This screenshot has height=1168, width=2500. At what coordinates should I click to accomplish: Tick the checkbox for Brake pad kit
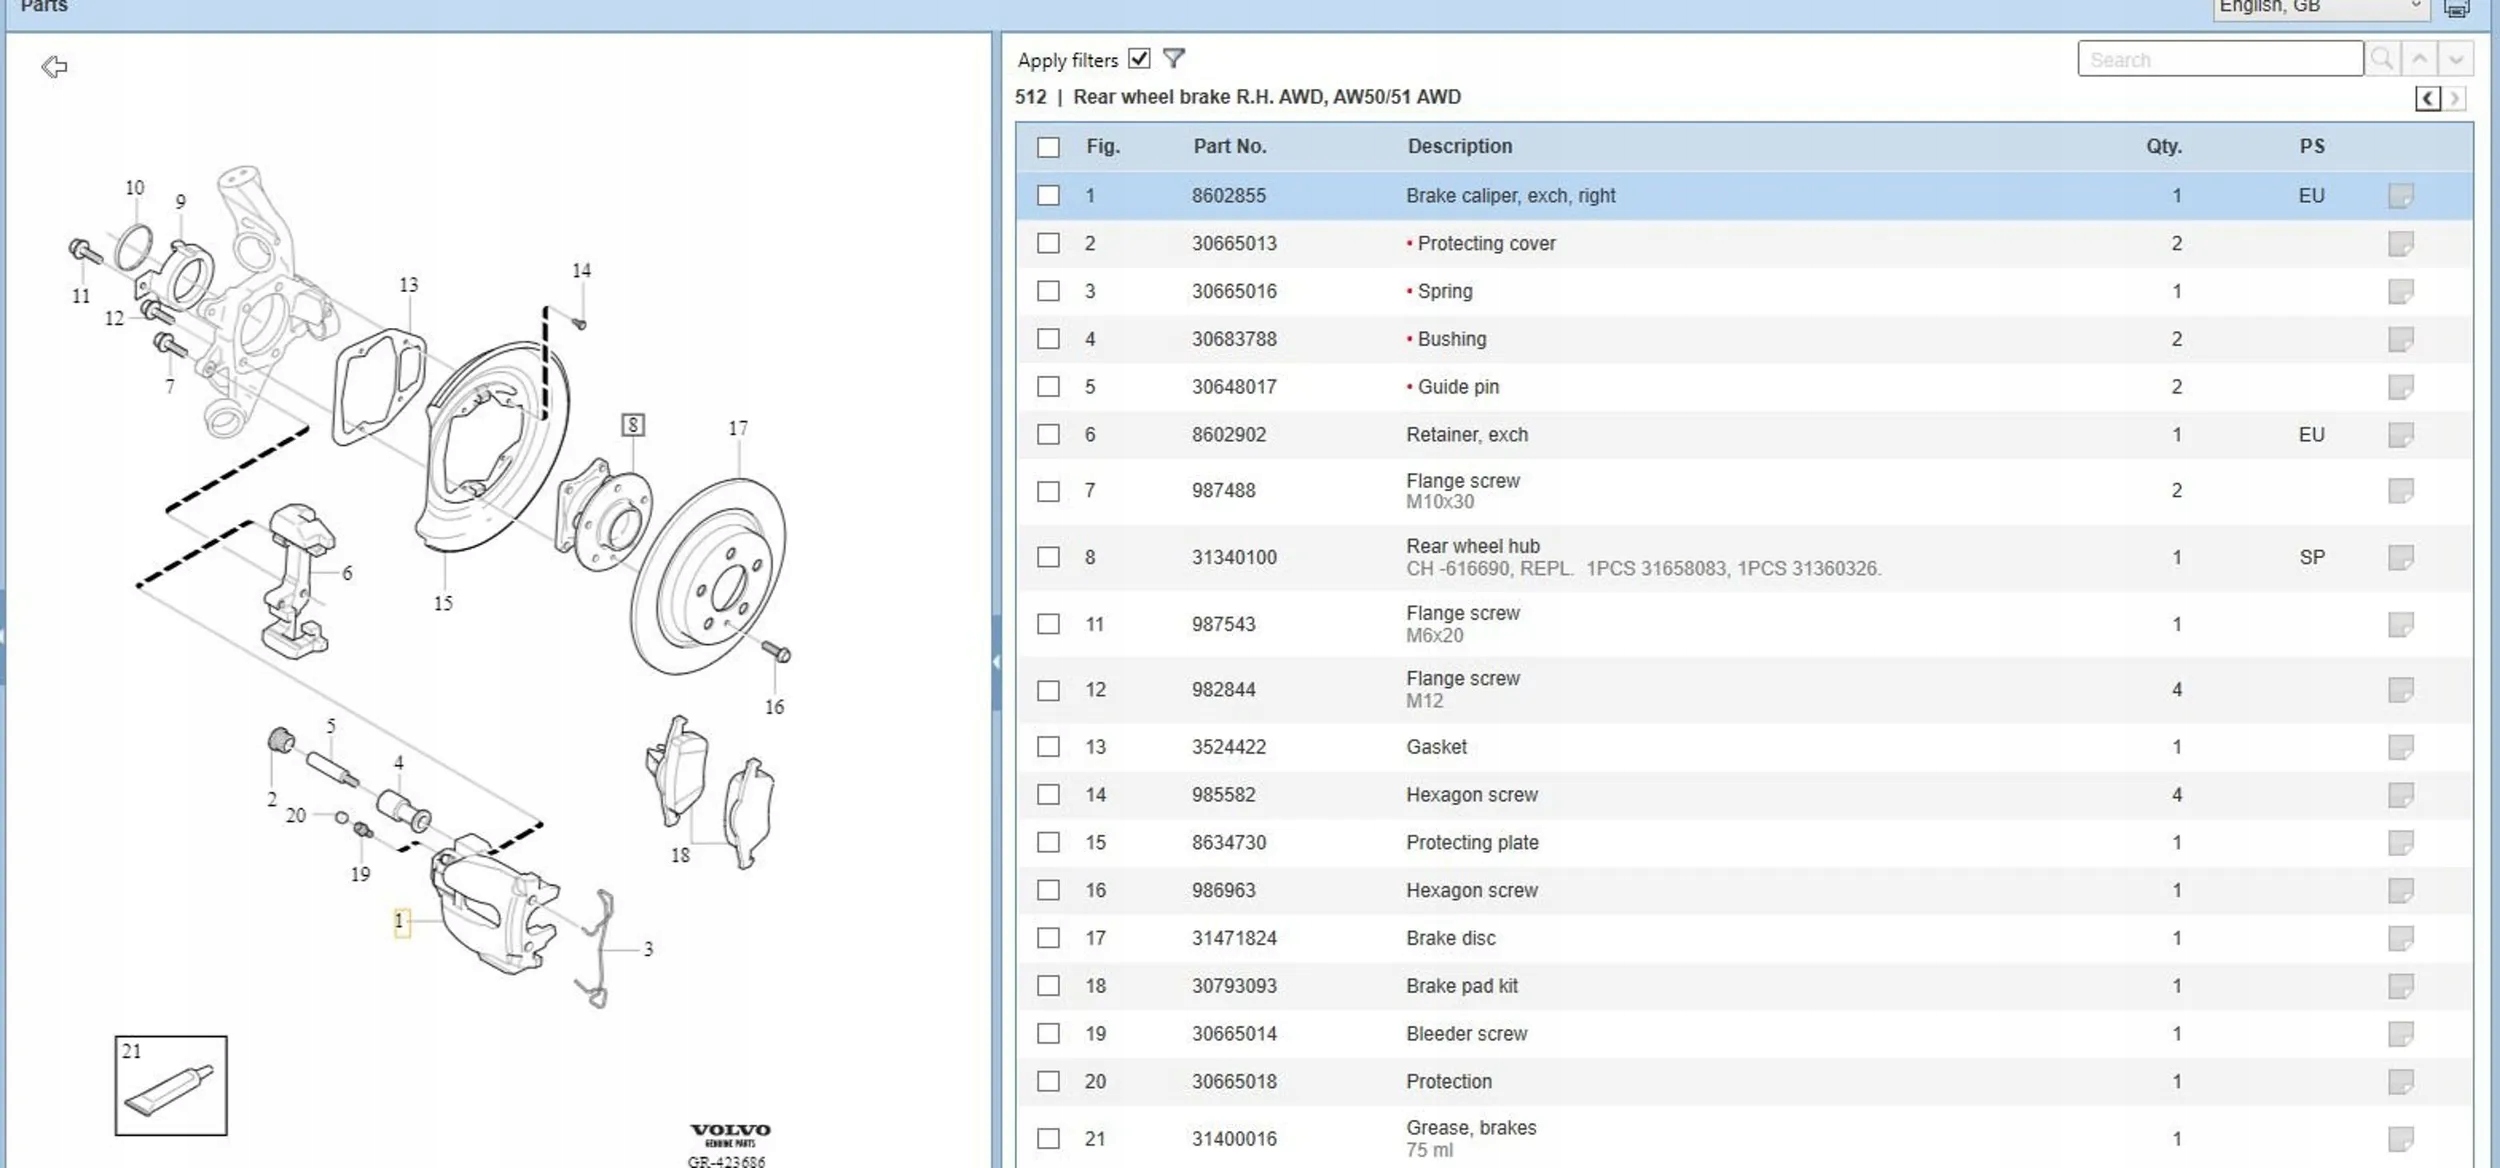1048,986
